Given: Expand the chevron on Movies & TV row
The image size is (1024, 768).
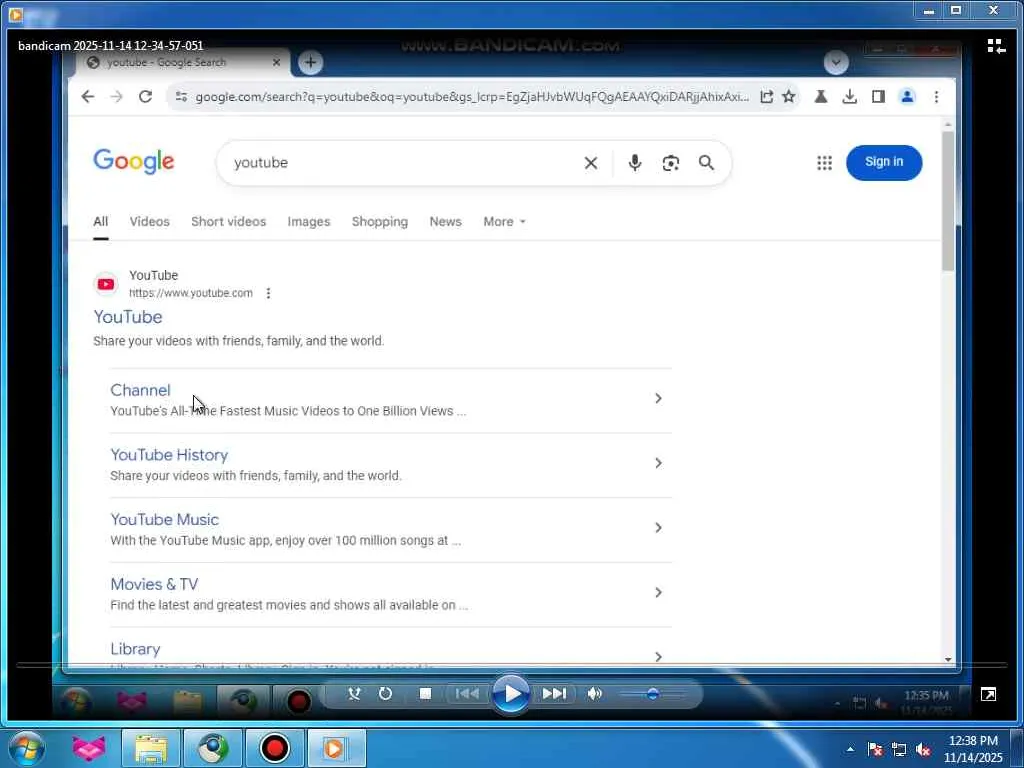Looking at the screenshot, I should (658, 592).
